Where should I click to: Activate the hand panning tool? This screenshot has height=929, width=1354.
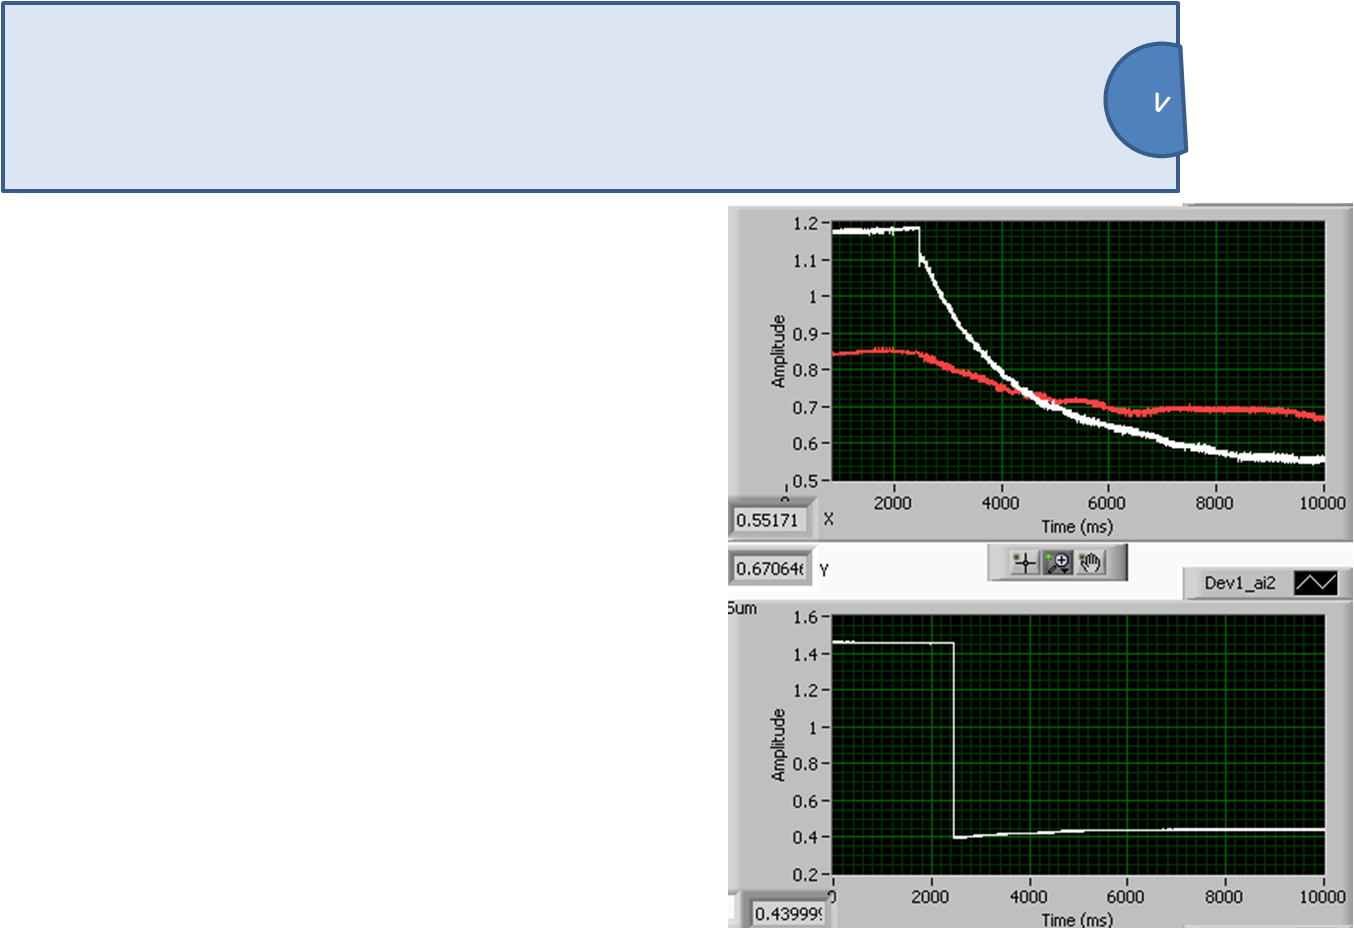1091,563
